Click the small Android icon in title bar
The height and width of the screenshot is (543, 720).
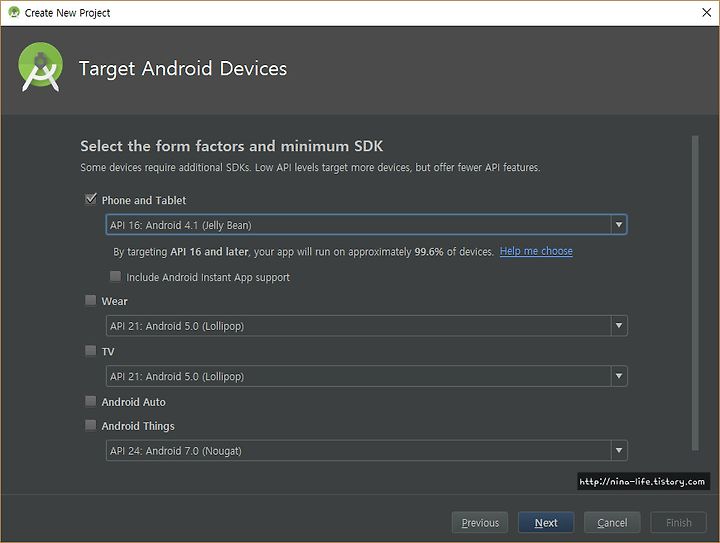14,12
